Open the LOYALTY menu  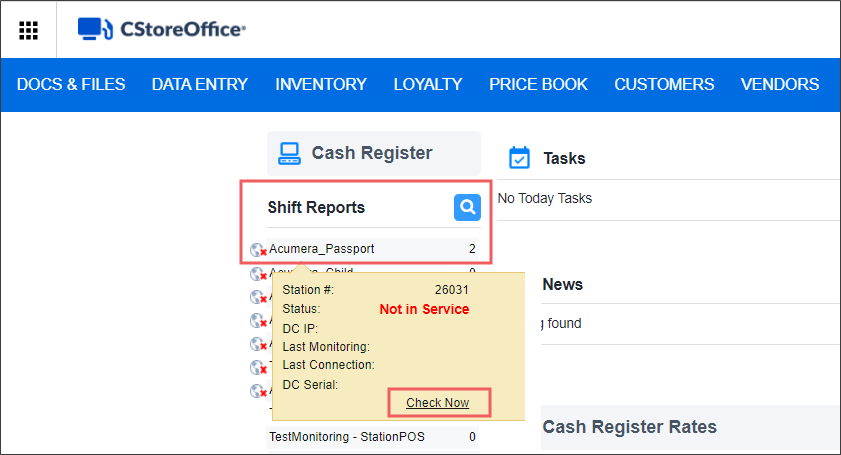(428, 84)
